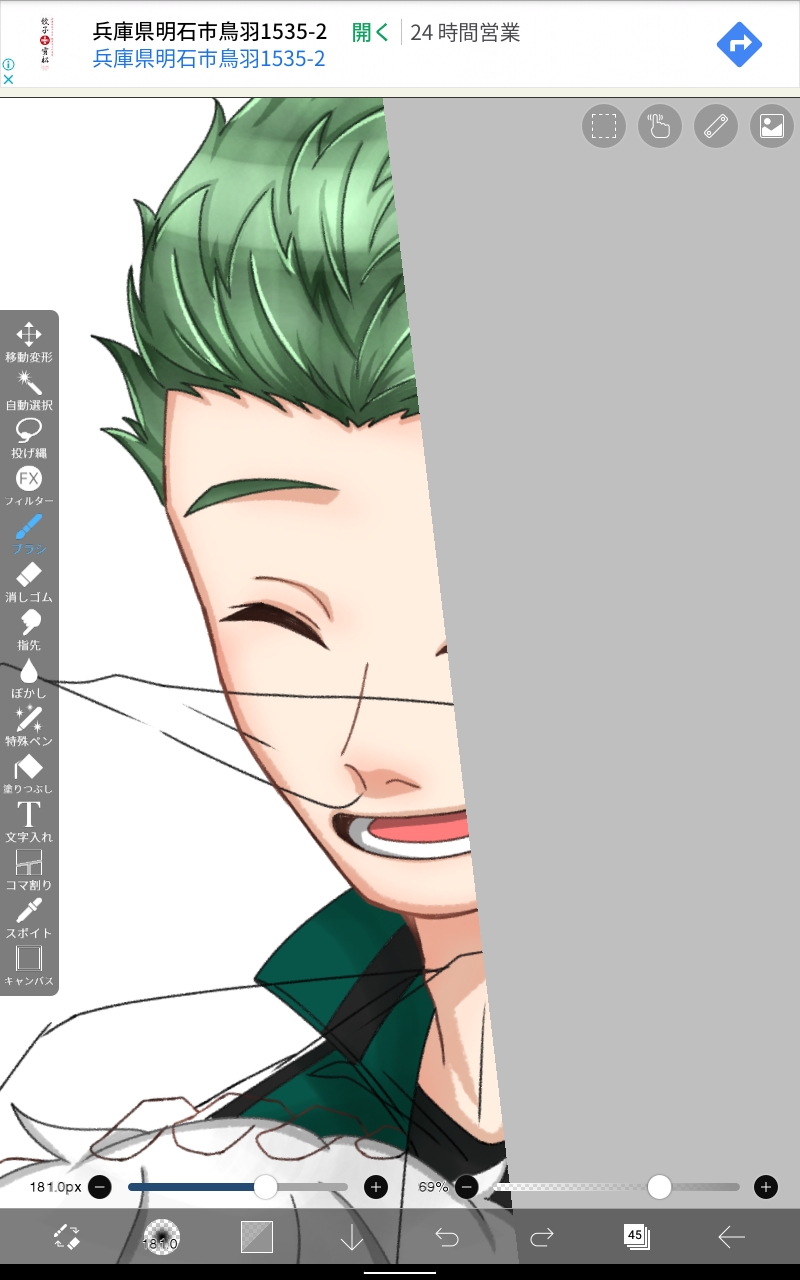Click the ad info icon
This screenshot has height=1280, width=800.
coord(7,64)
